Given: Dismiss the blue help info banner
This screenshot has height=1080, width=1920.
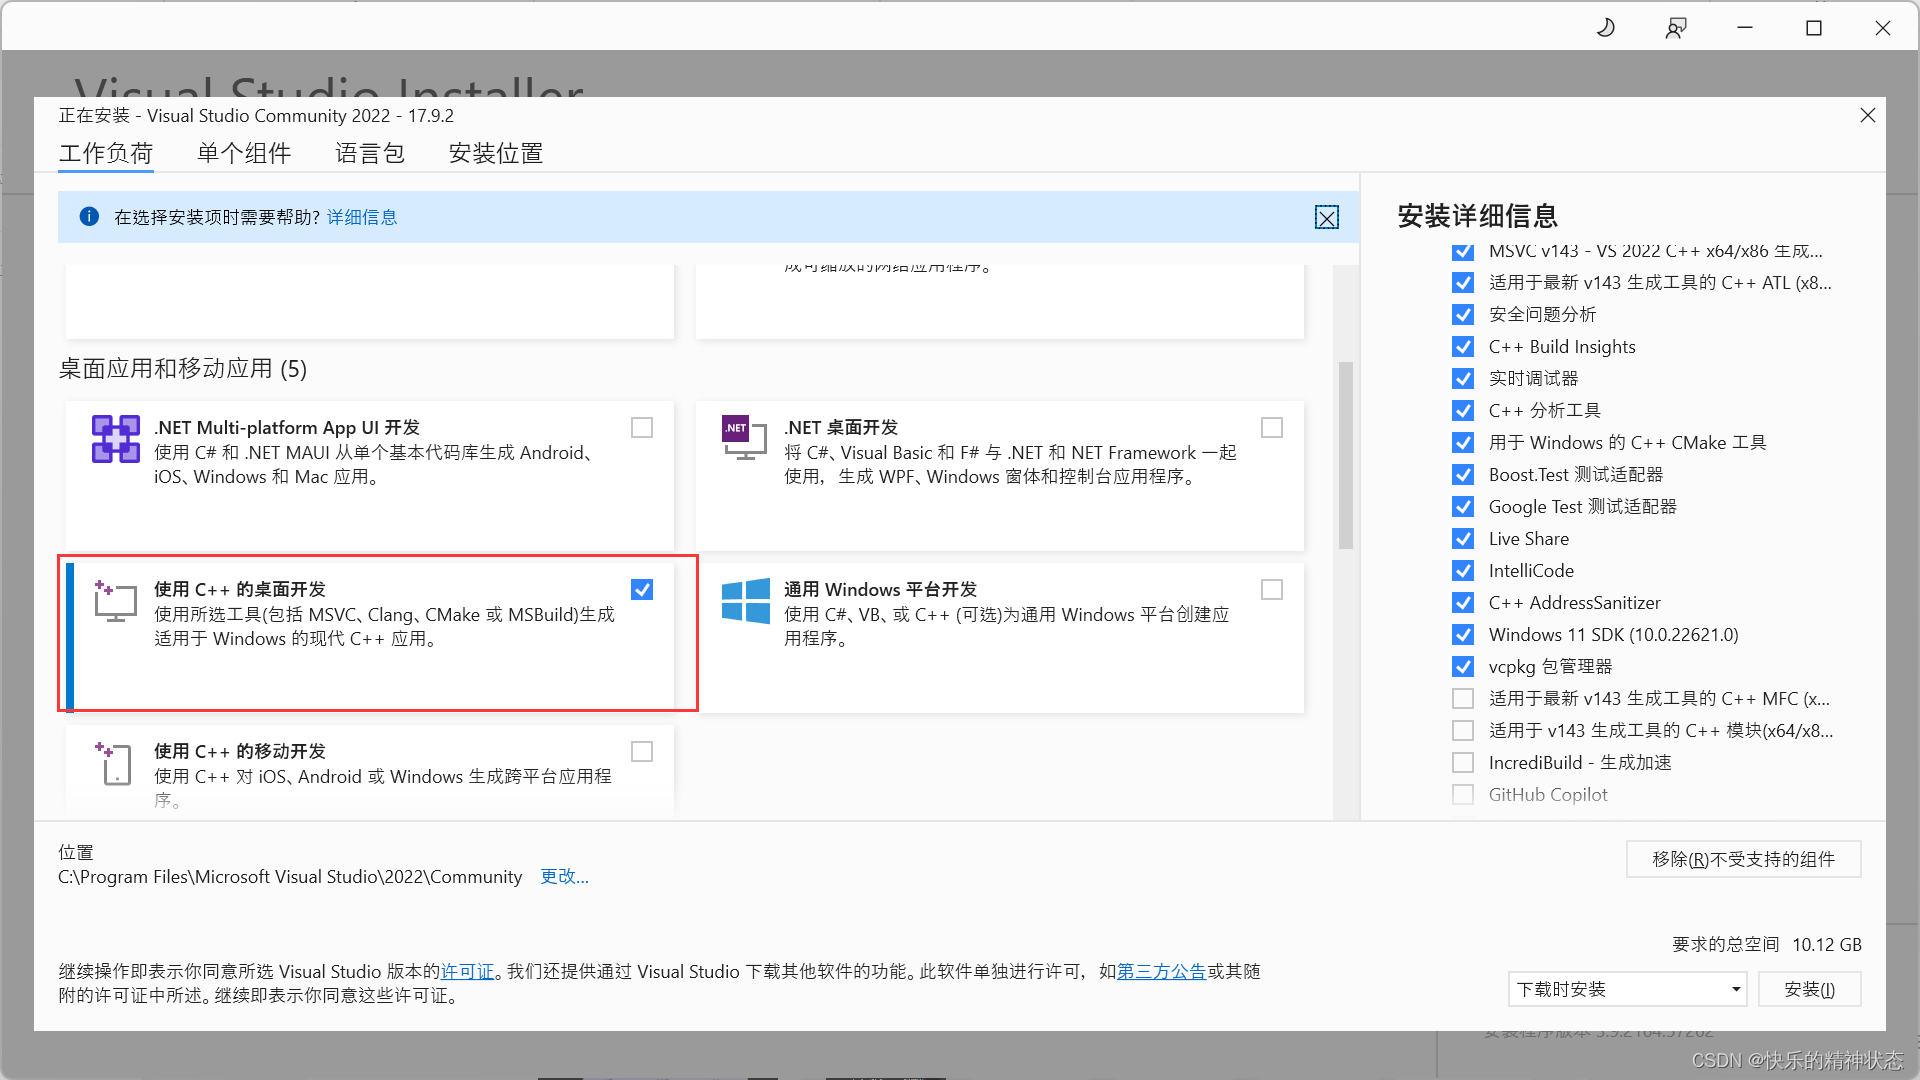Looking at the screenshot, I should click(x=1326, y=218).
